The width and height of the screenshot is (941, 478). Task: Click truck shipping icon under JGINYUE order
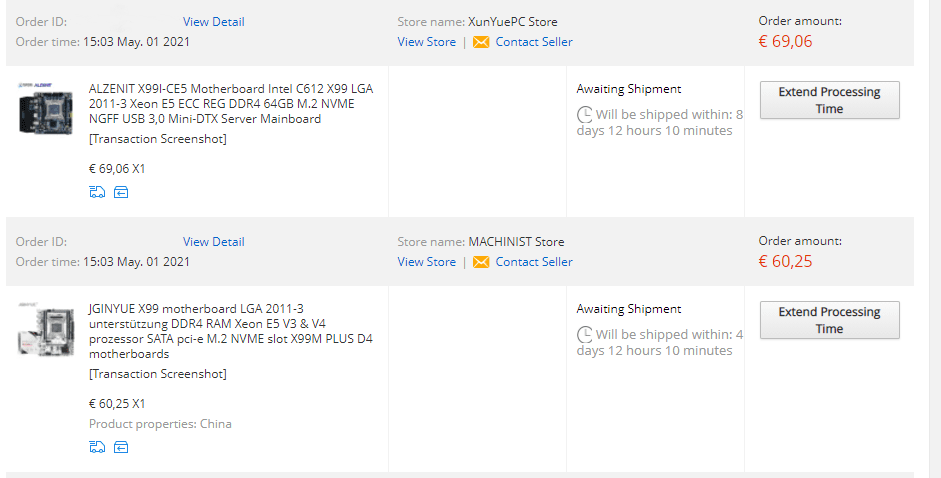click(x=97, y=447)
